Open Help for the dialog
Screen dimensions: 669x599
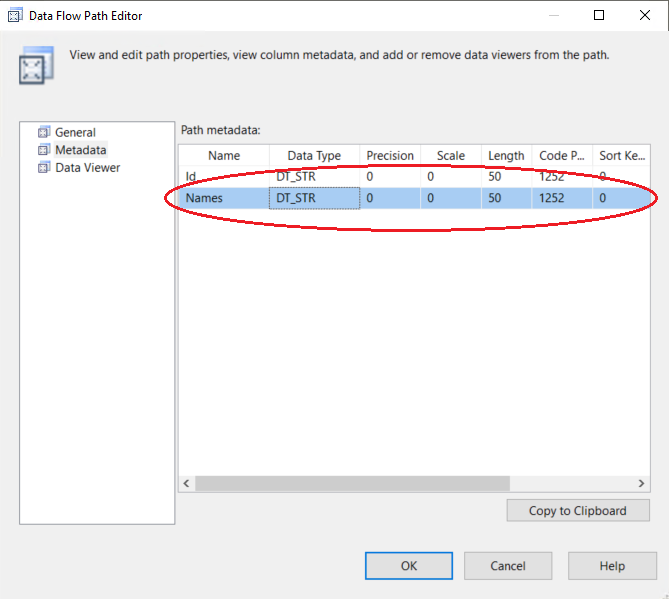click(x=612, y=566)
